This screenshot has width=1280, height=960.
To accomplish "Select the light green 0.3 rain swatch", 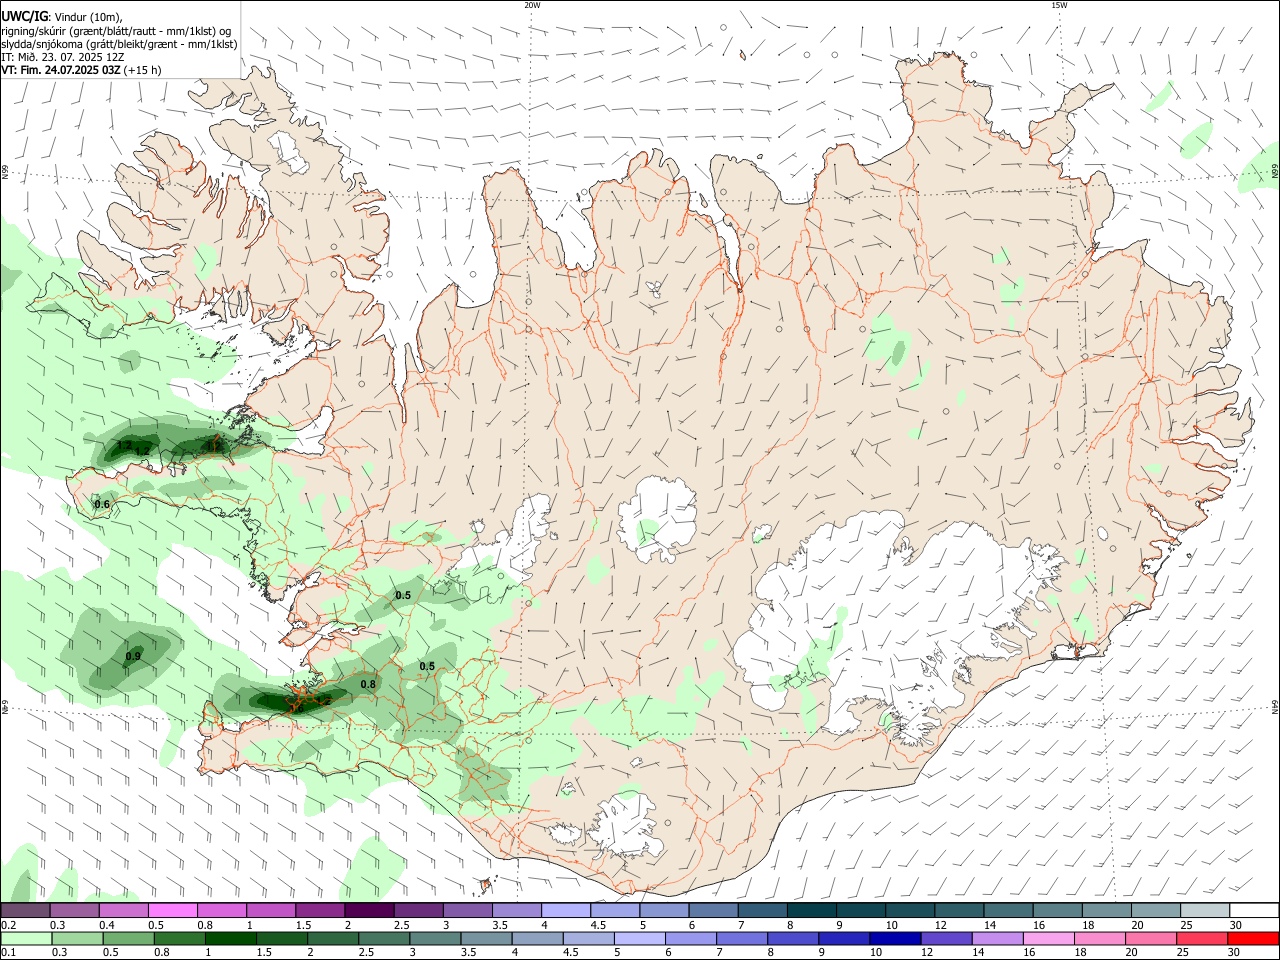I will coord(77,938).
